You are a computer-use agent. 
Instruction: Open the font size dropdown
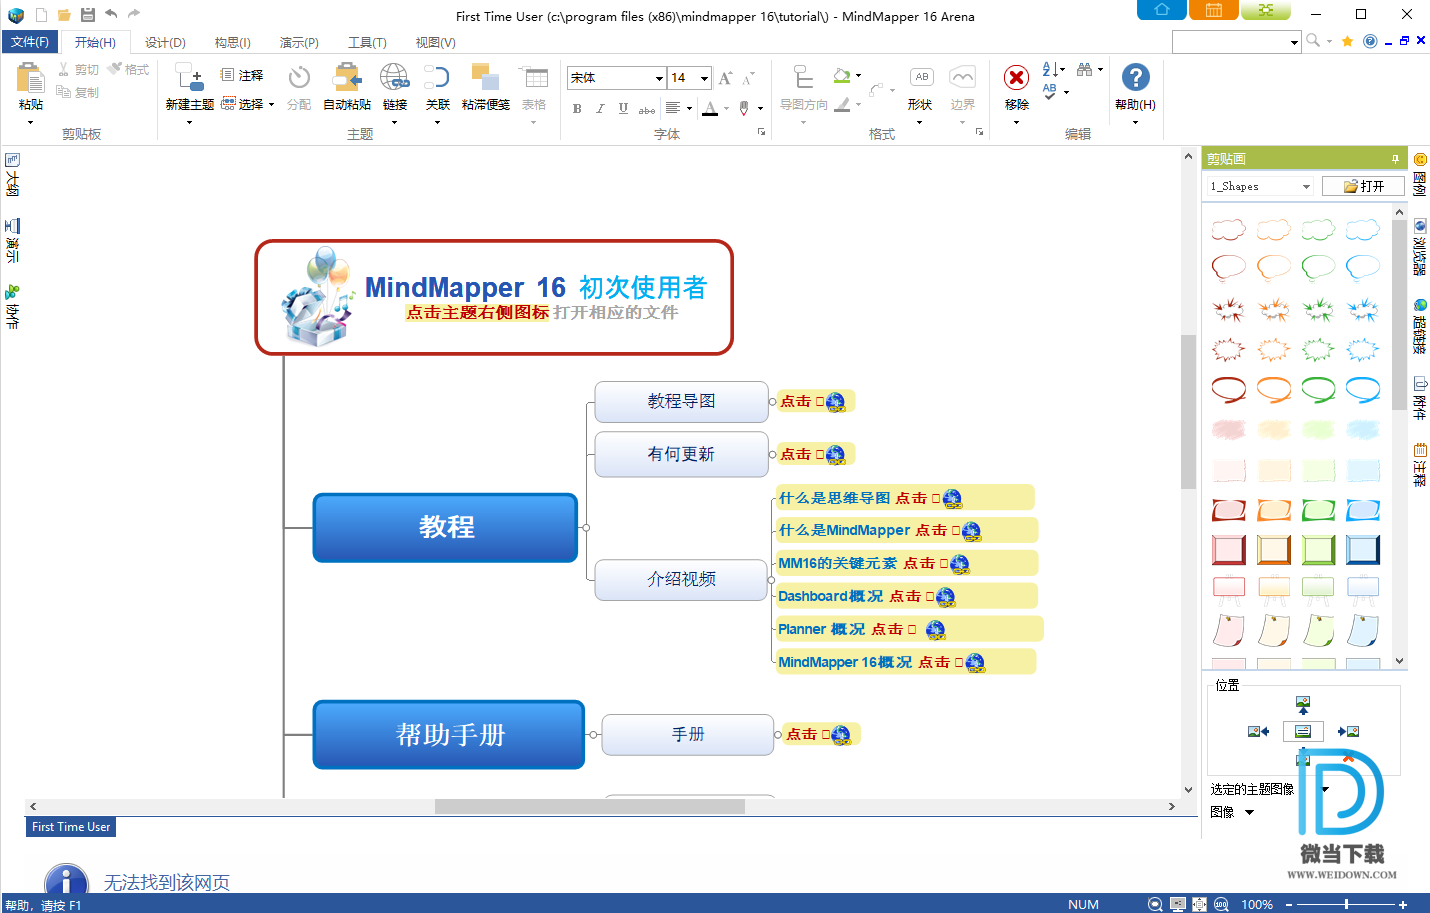point(704,78)
